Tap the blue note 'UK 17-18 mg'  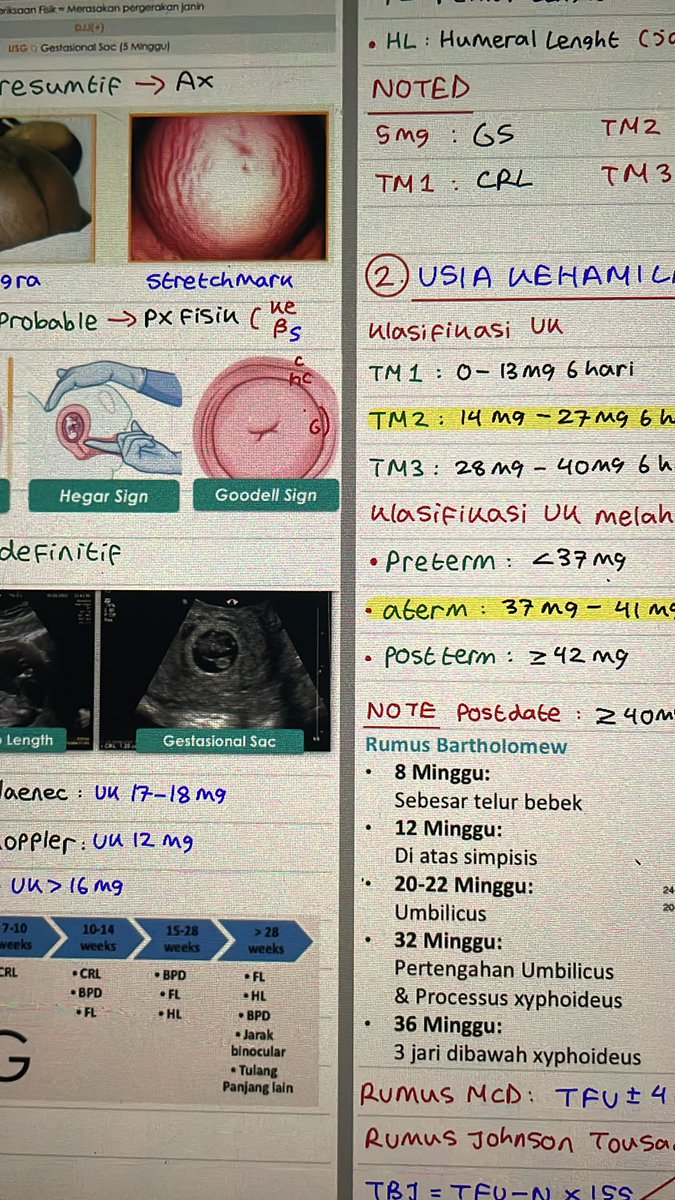pyautogui.click(x=159, y=795)
